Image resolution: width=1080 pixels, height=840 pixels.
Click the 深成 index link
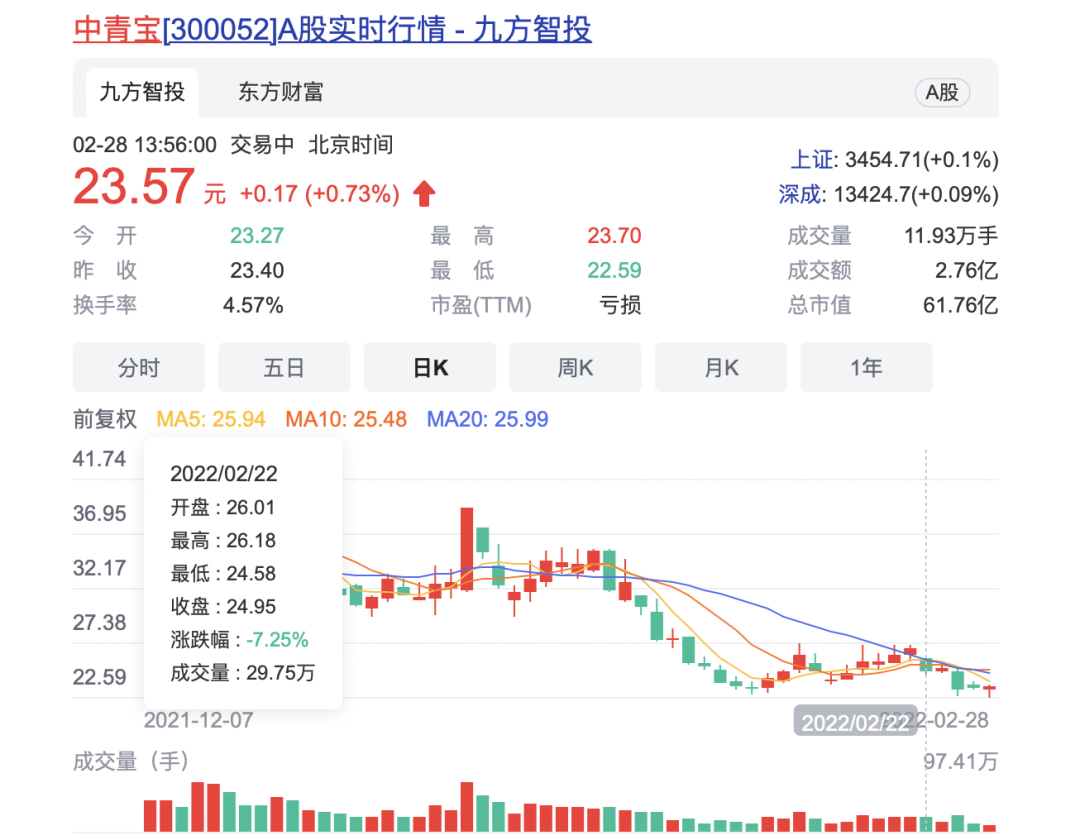coord(799,194)
